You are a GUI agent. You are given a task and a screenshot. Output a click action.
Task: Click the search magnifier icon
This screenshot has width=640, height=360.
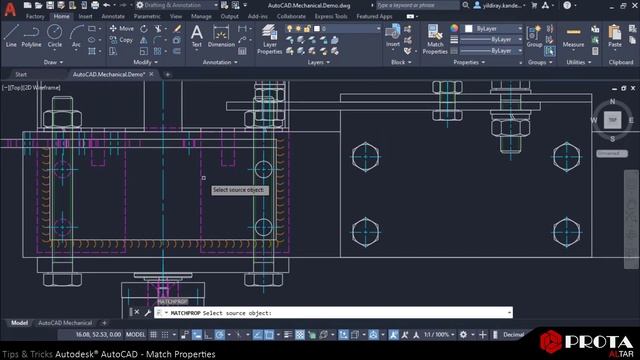pos(466,5)
